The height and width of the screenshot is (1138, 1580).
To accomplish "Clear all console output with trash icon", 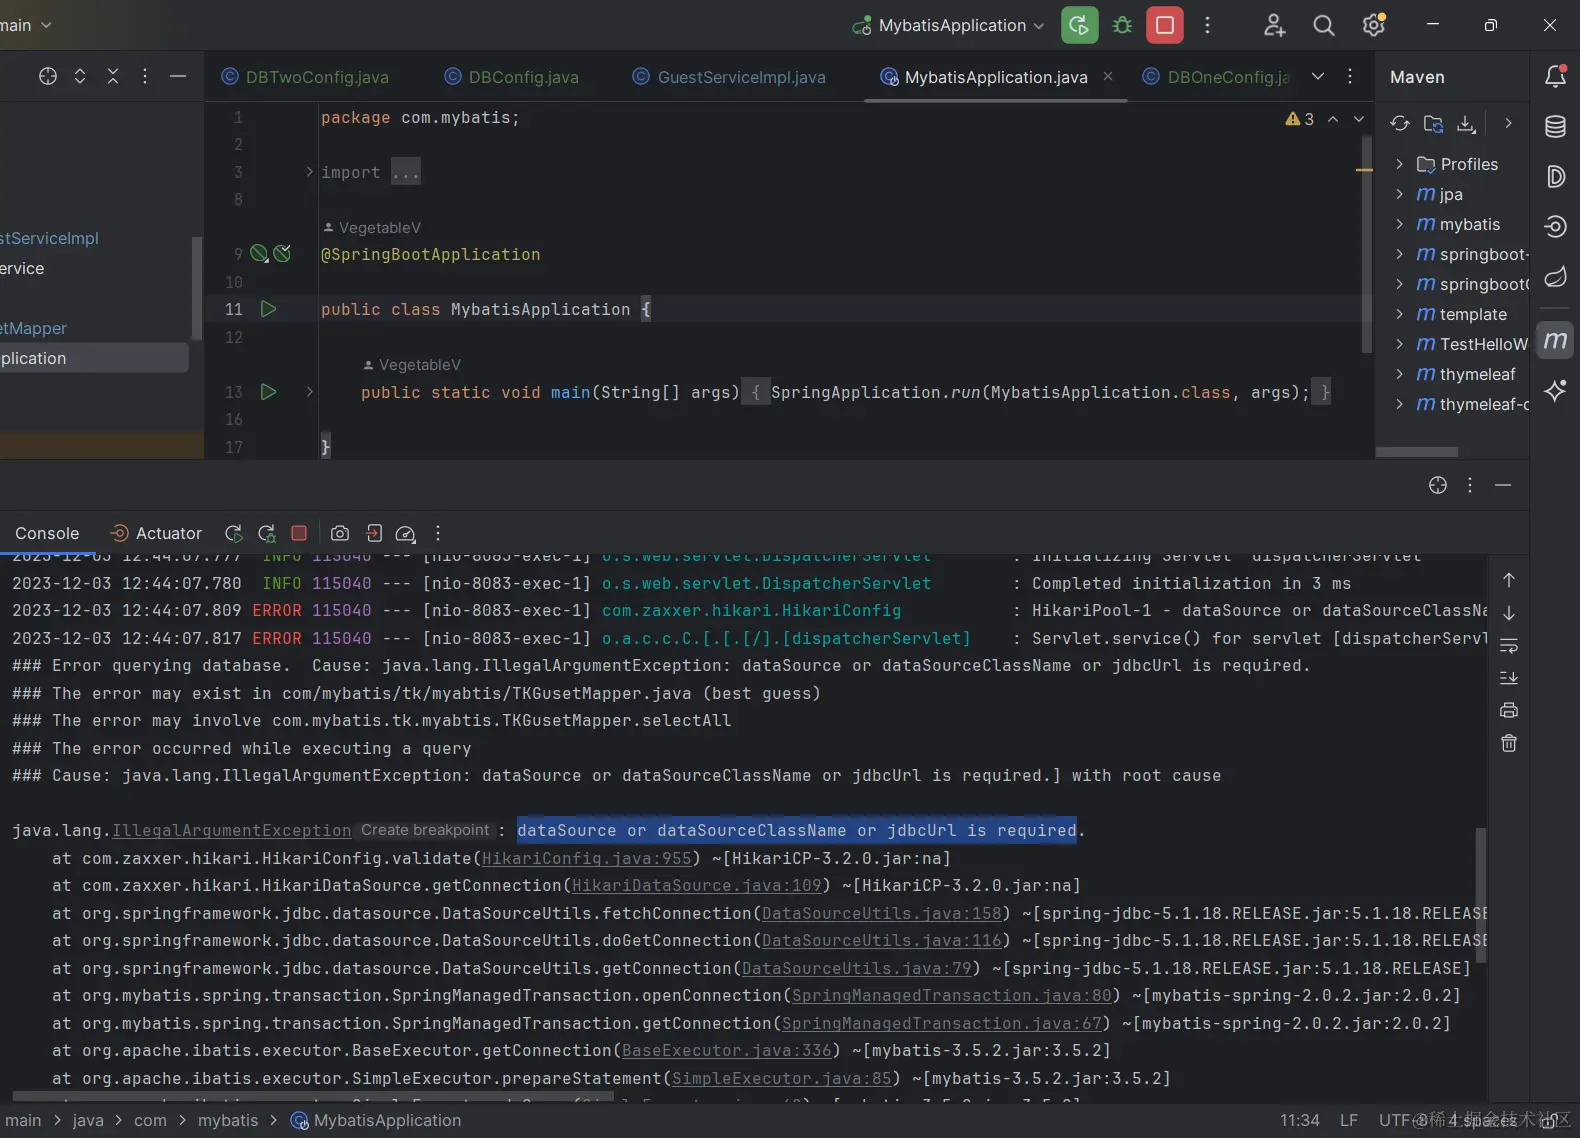I will click(1509, 743).
